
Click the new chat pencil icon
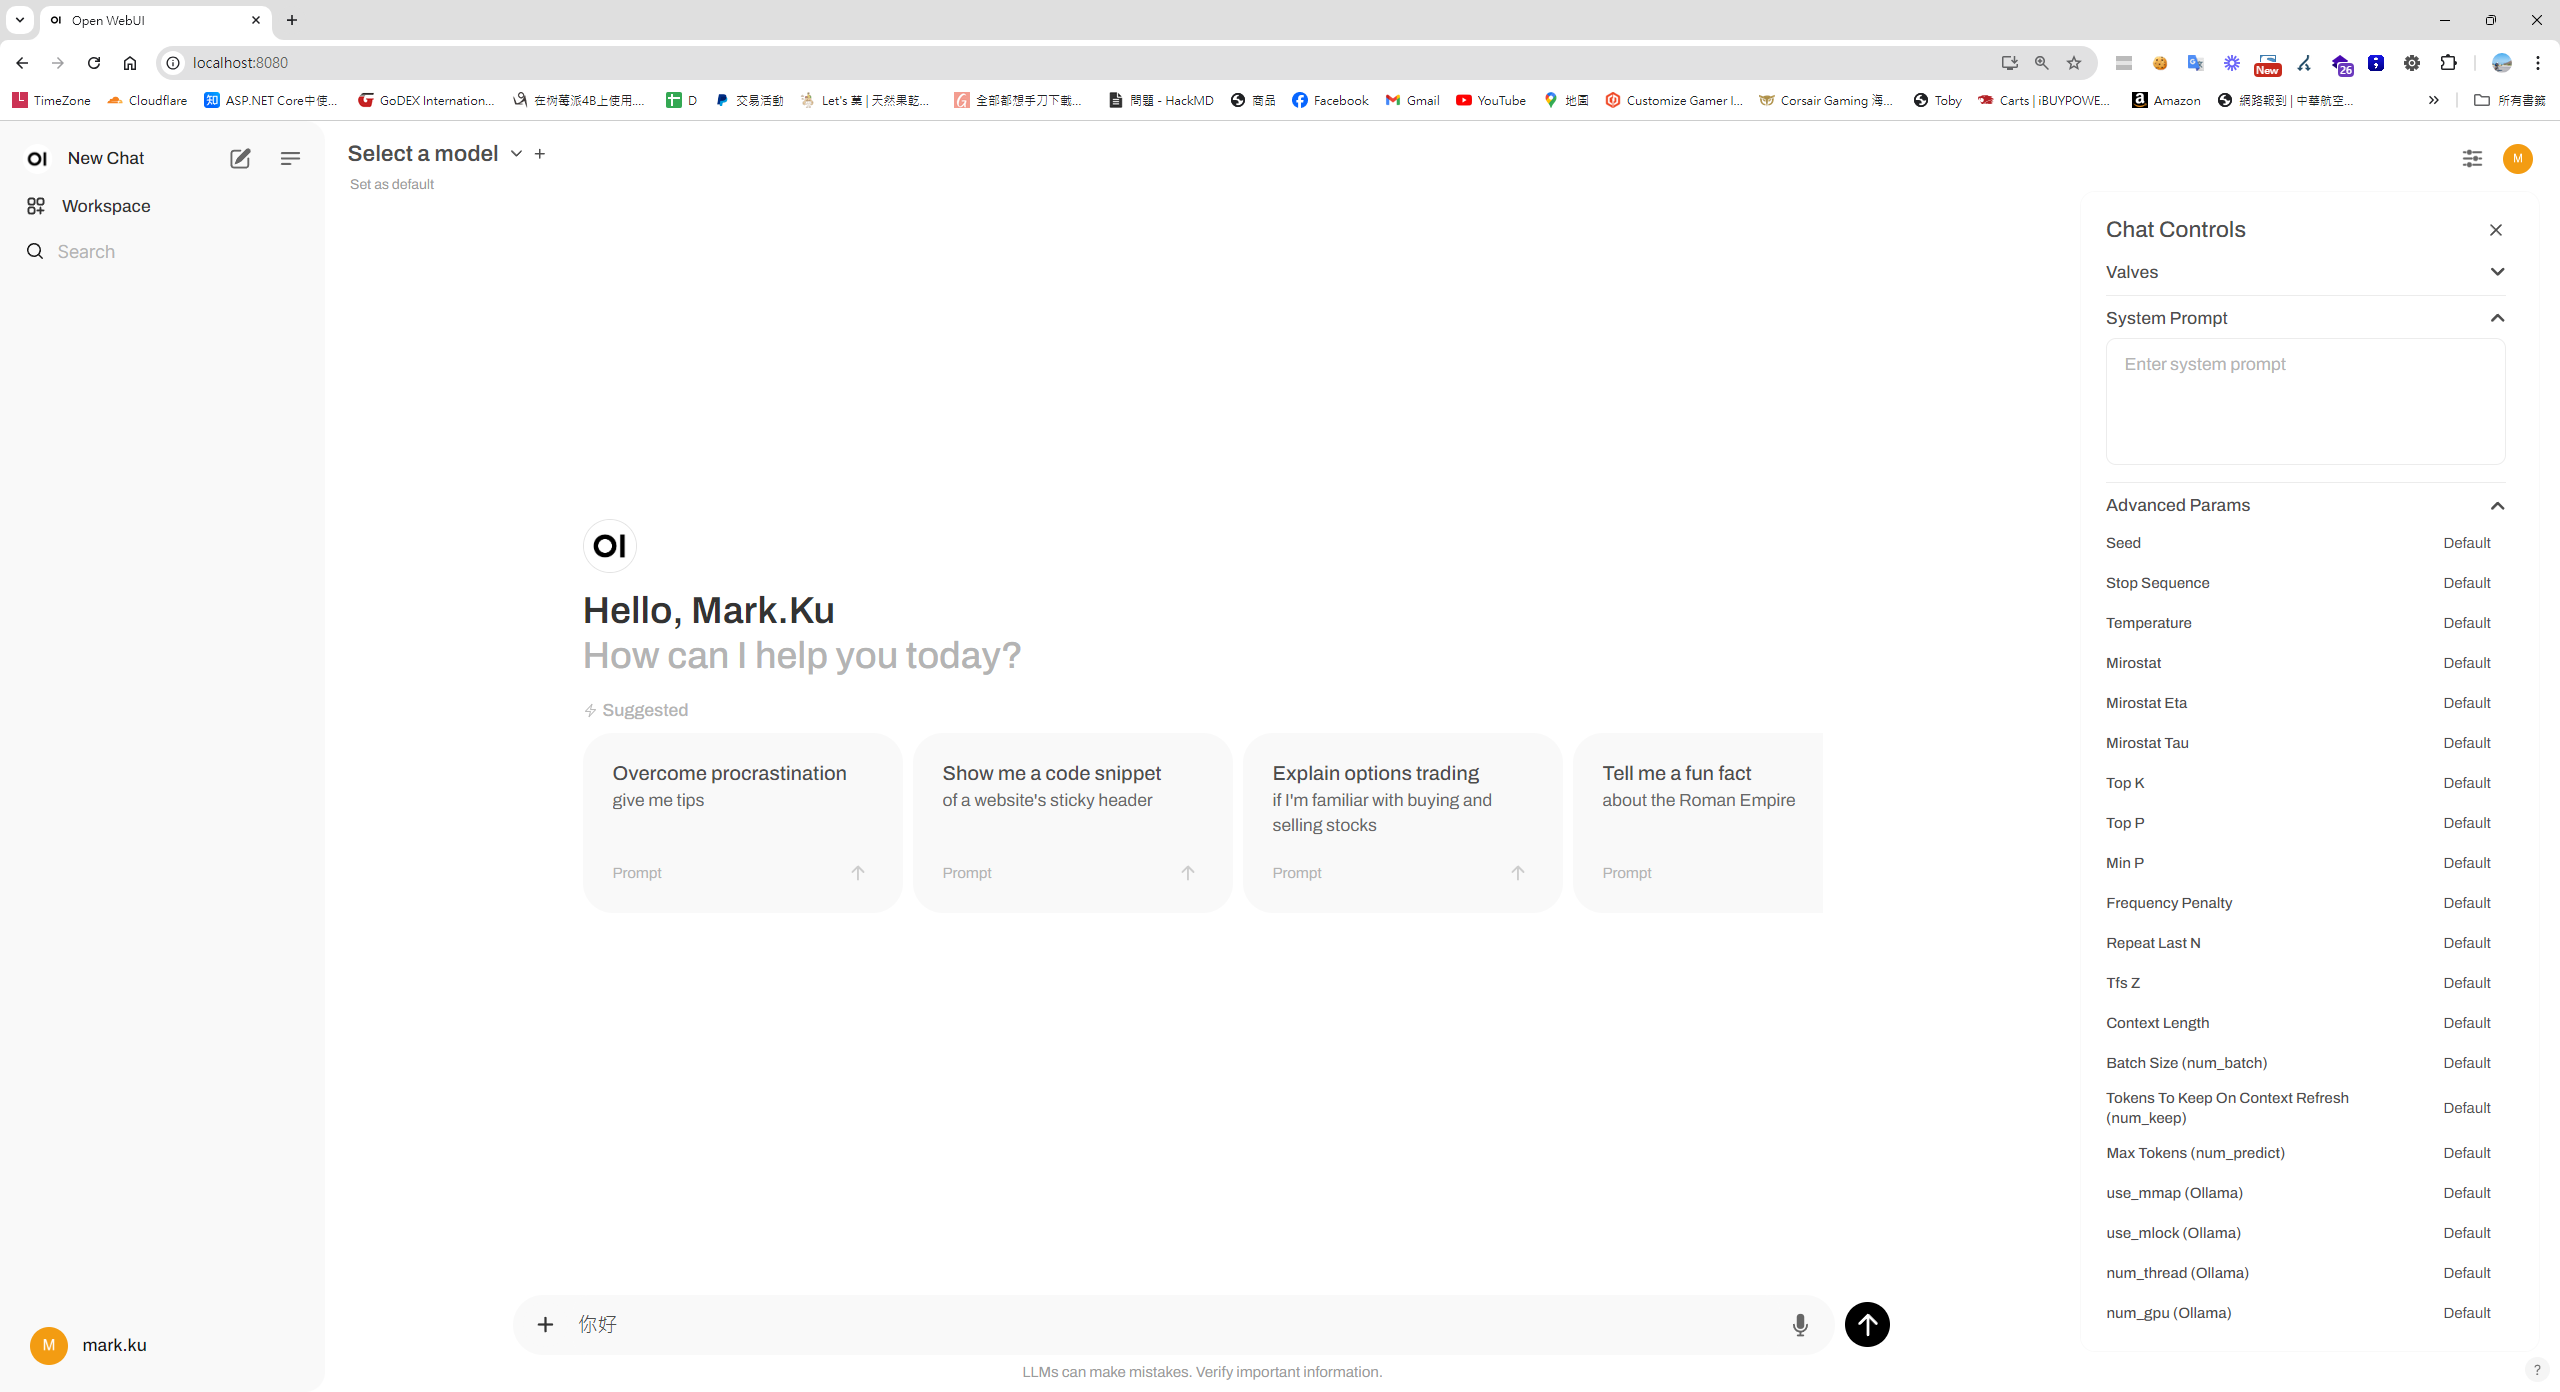pyautogui.click(x=240, y=158)
